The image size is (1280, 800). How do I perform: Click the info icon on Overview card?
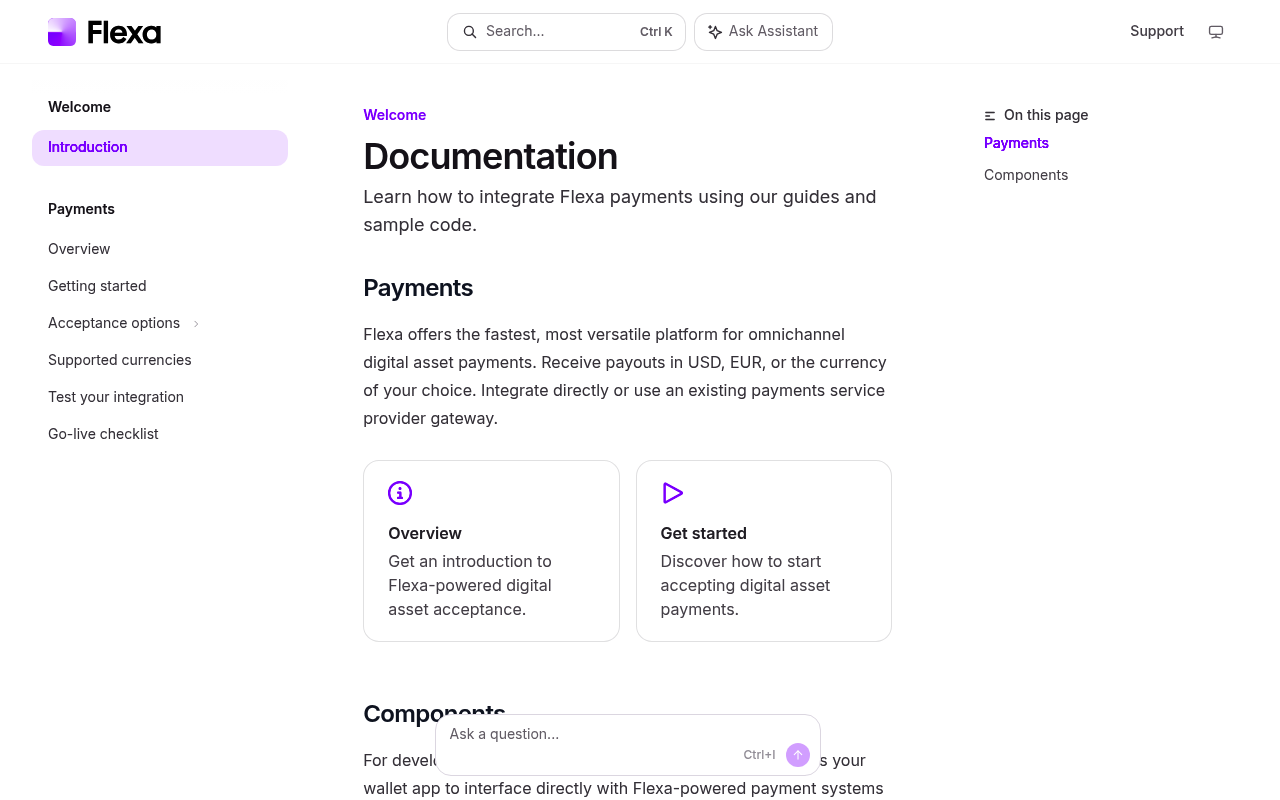coord(400,493)
